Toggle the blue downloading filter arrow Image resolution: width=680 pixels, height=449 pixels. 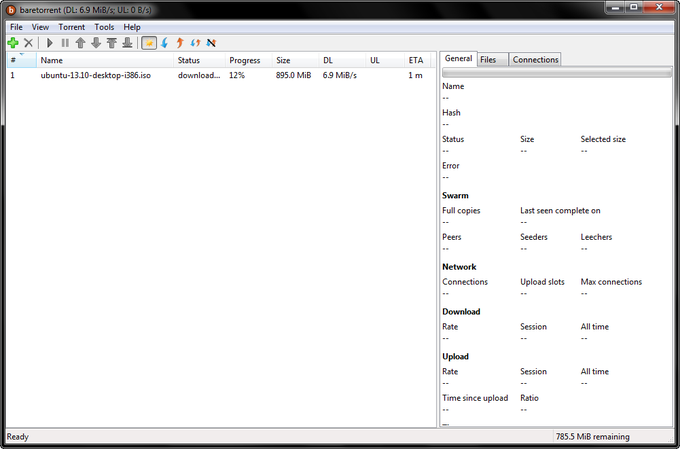coord(164,43)
